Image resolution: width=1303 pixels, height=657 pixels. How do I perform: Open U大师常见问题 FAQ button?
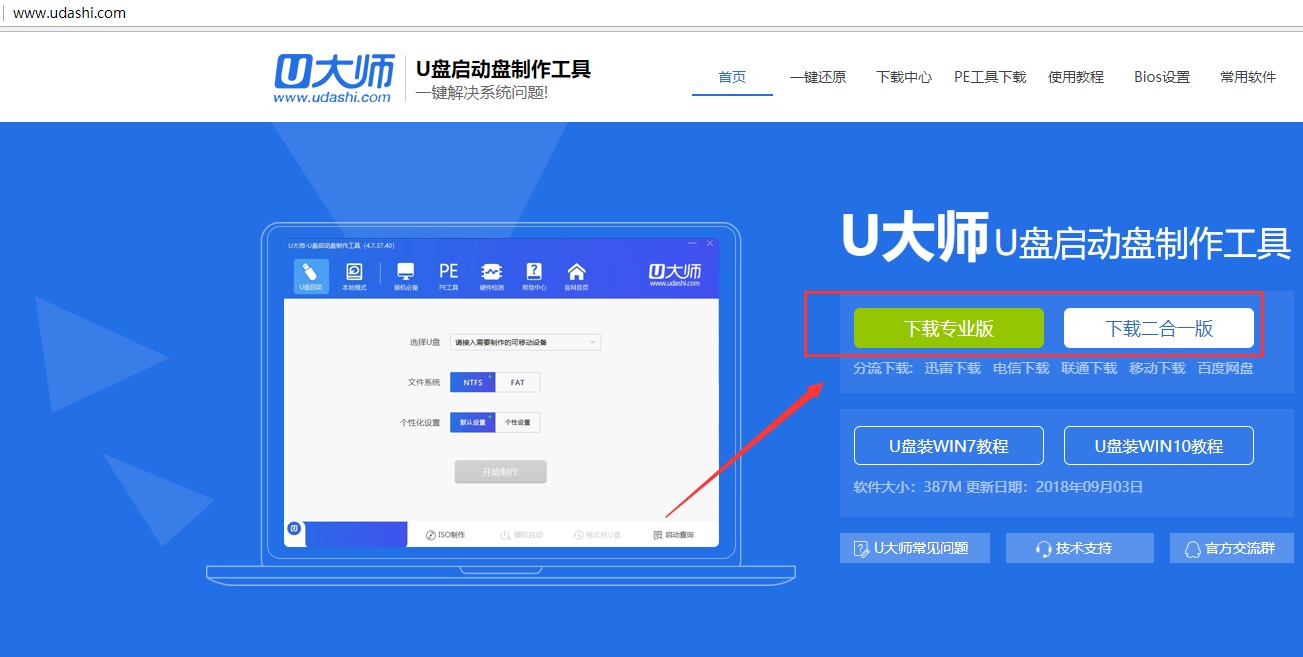915,548
